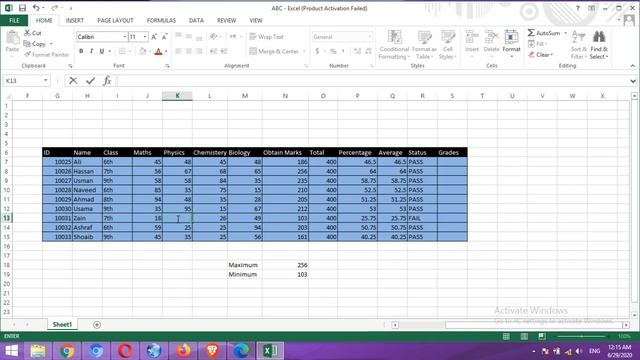Switch to Page Break Preview icon
The height and width of the screenshot is (360, 640).
542,336
